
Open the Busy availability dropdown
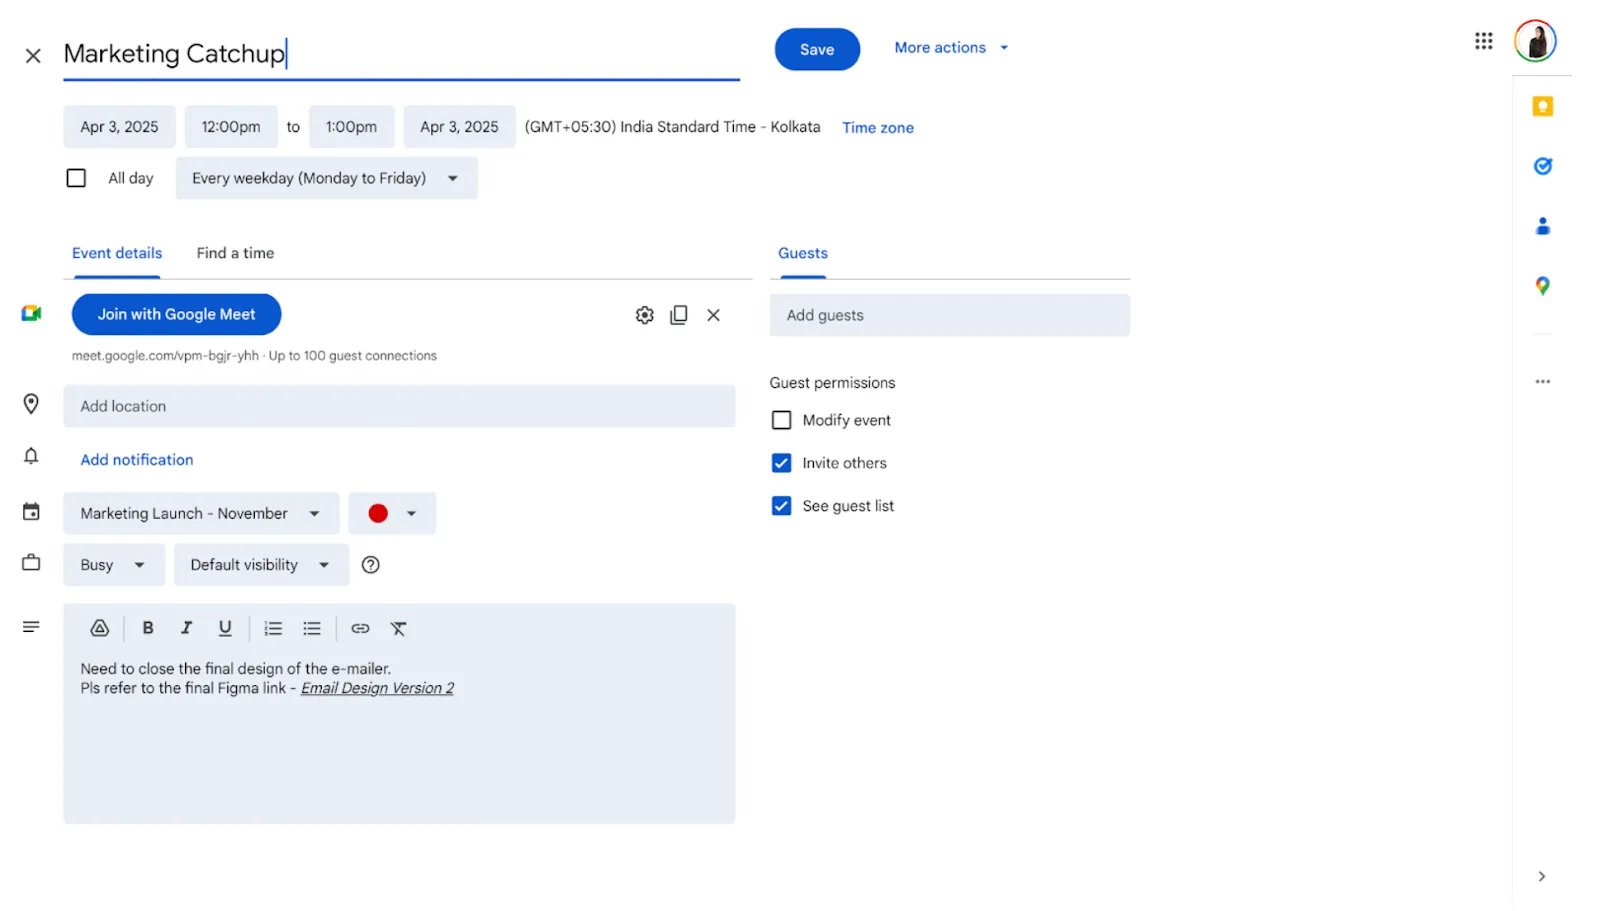tap(114, 565)
